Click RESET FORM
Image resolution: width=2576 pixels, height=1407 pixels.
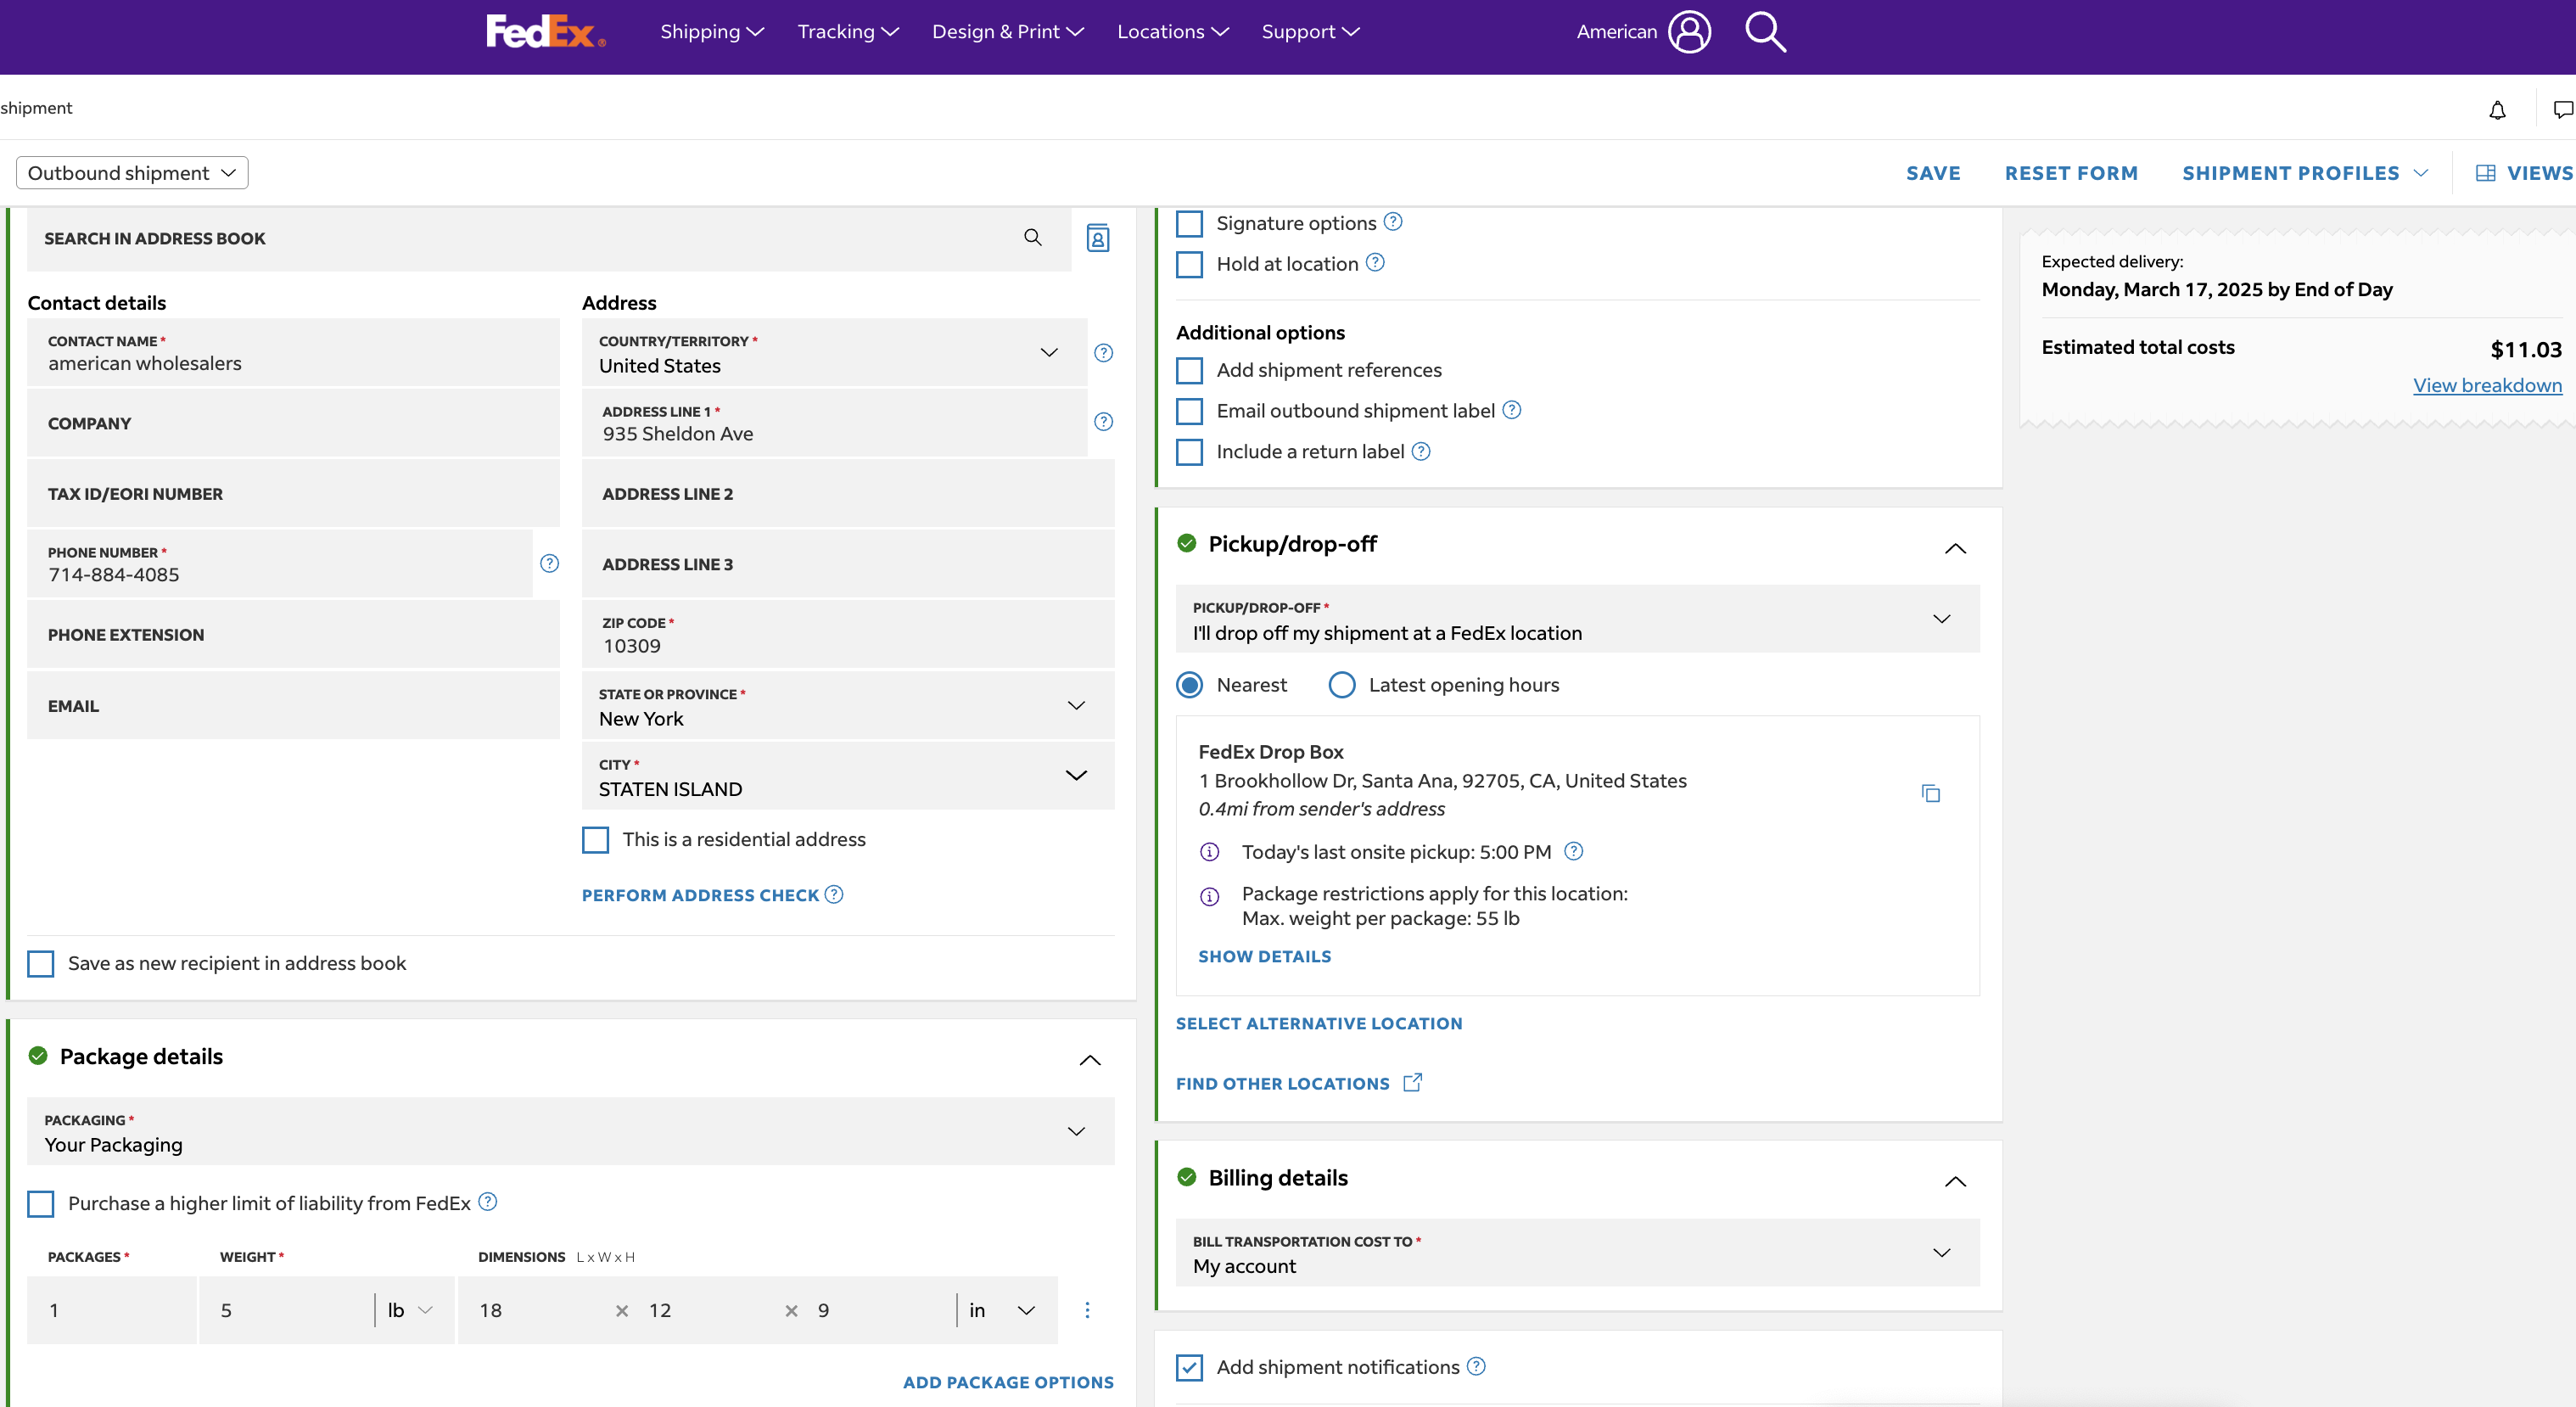pyautogui.click(x=2071, y=173)
